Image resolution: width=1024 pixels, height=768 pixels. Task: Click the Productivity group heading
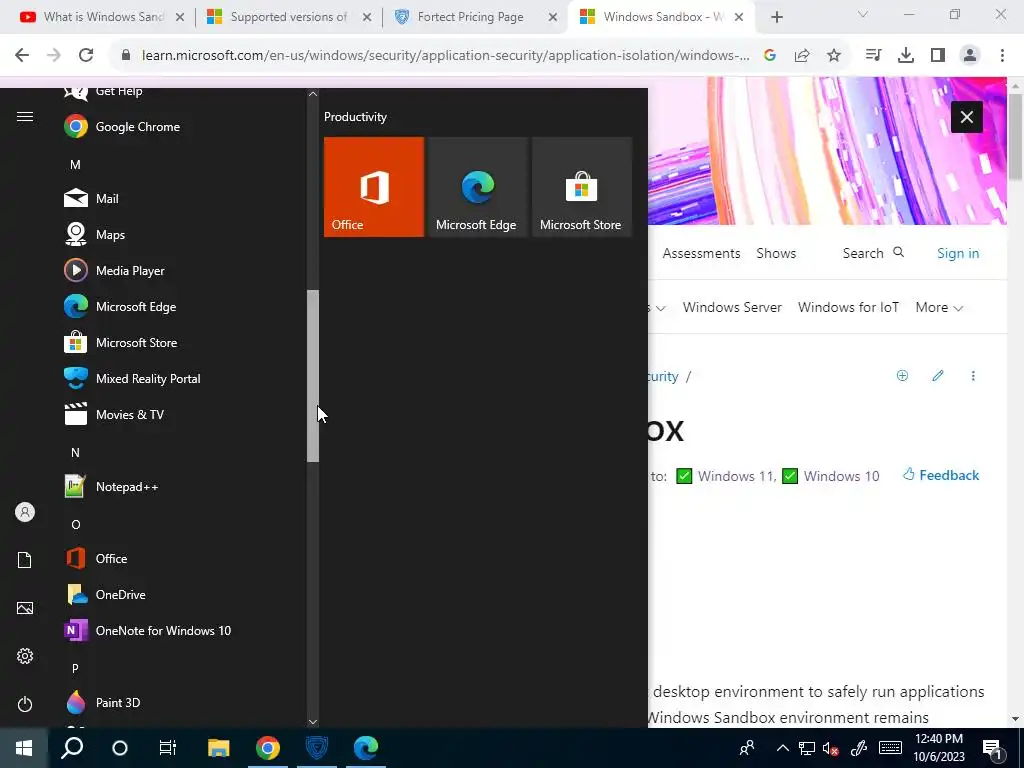coord(355,117)
